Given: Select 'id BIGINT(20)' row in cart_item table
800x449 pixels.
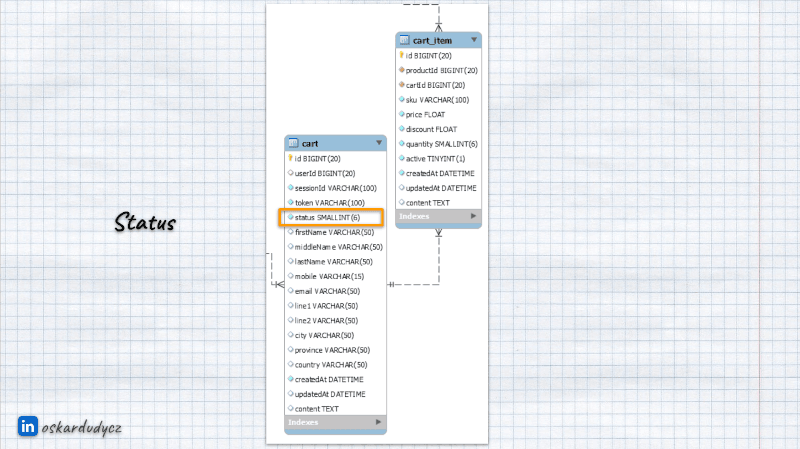Looking at the screenshot, I should coord(438,56).
